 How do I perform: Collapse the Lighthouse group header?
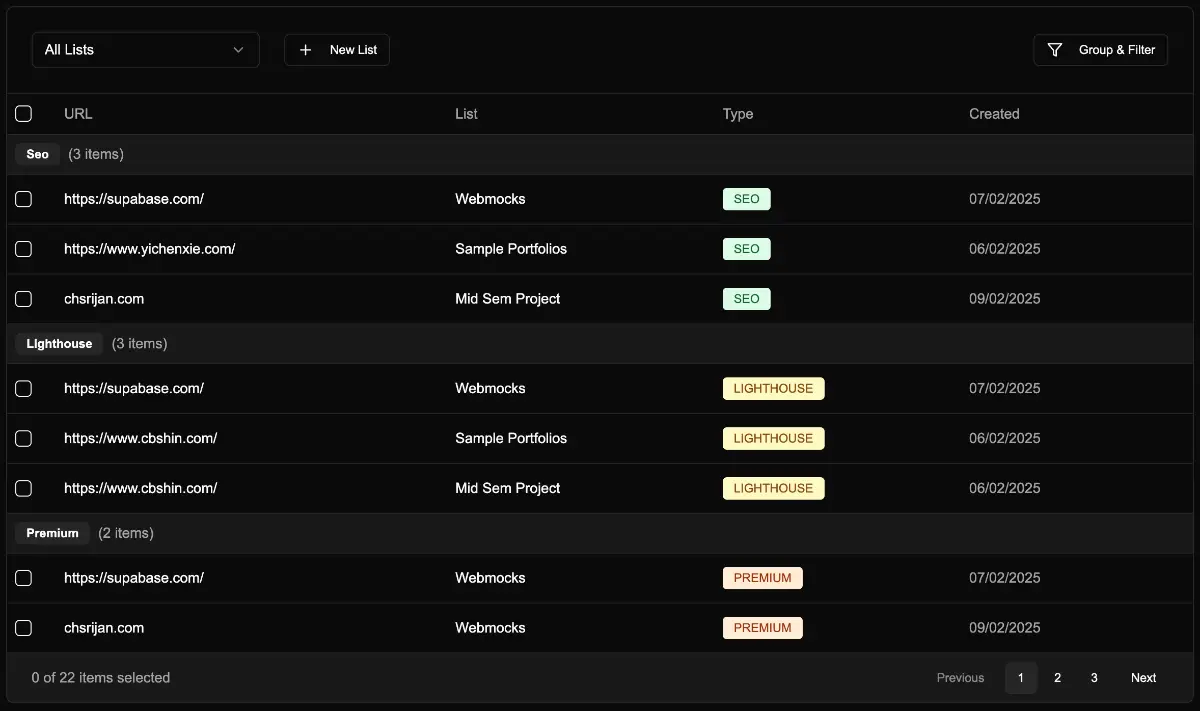pyautogui.click(x=59, y=344)
